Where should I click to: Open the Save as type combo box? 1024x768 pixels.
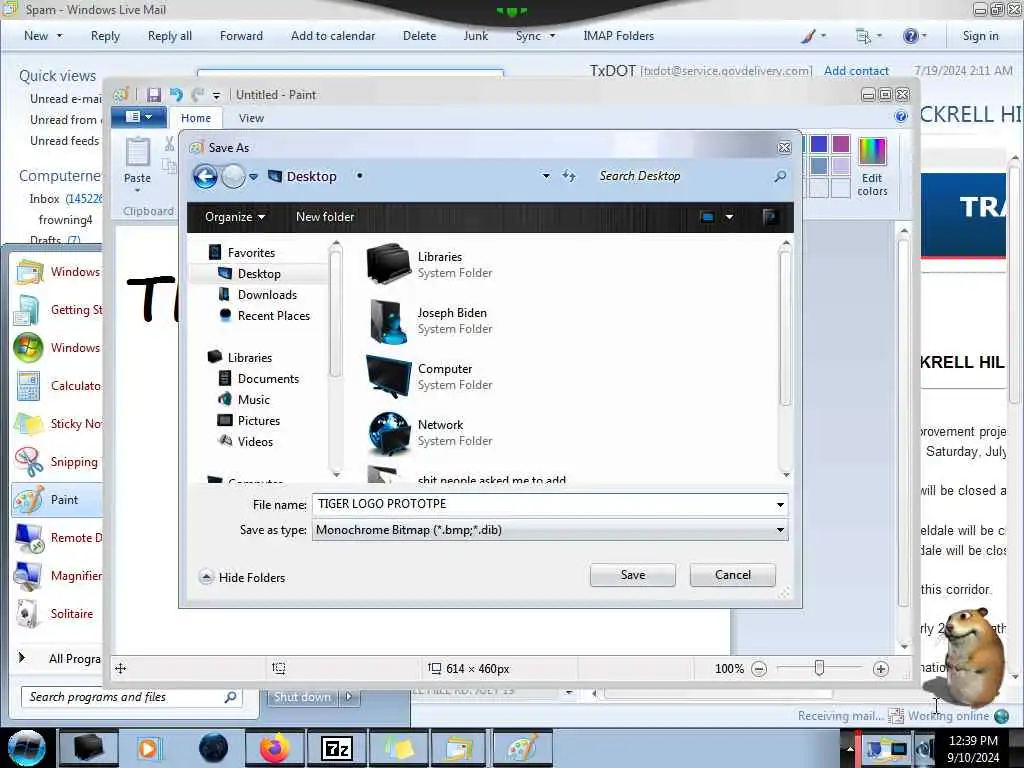[x=550, y=530]
